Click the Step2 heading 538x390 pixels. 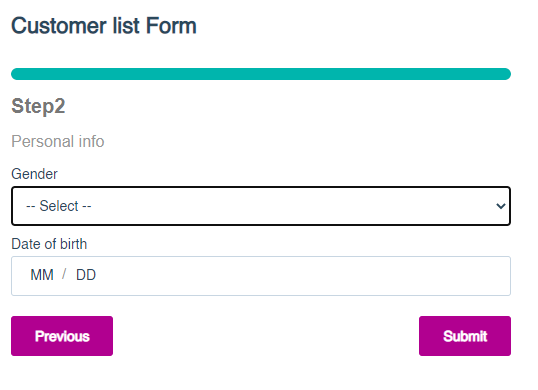[38, 106]
